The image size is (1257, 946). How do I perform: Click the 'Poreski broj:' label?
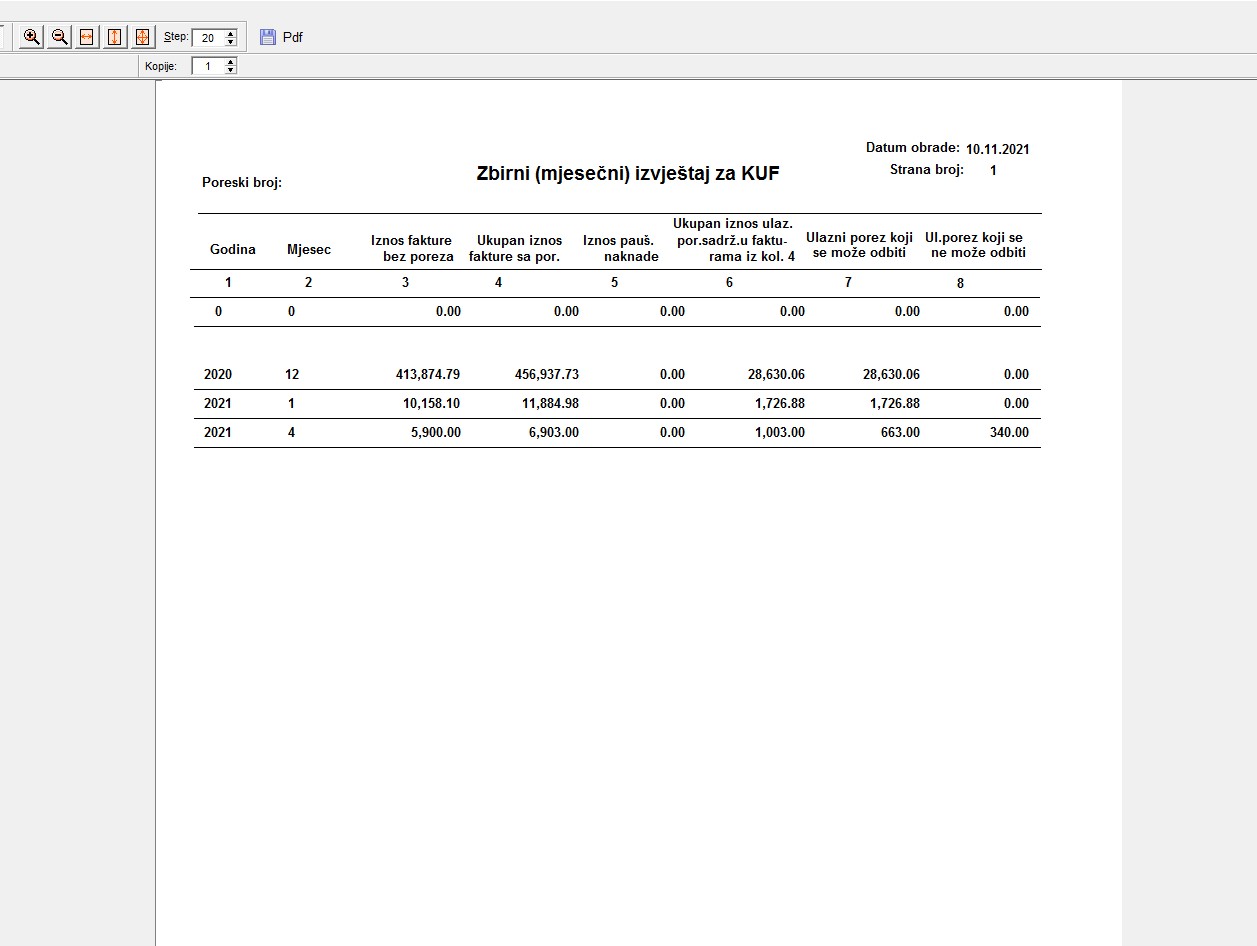click(242, 182)
